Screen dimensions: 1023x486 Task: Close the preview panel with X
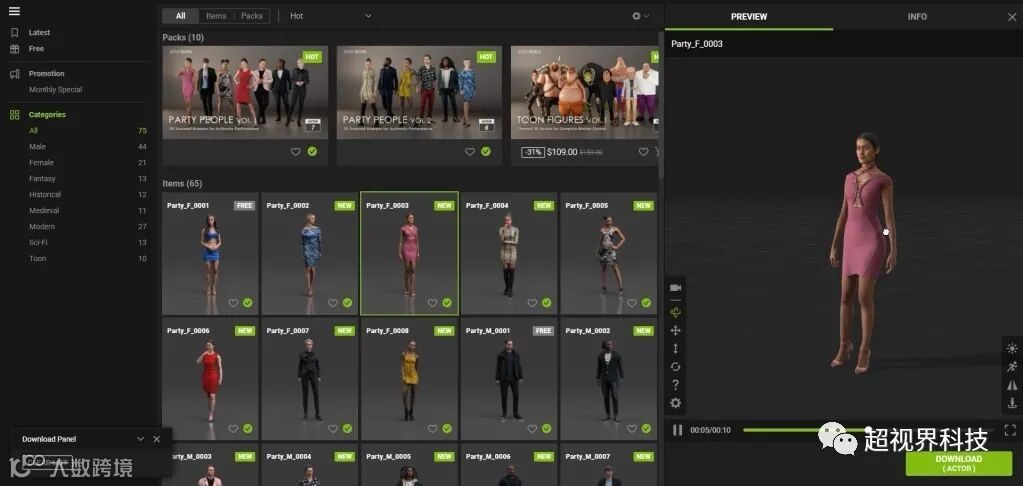[x=1012, y=17]
